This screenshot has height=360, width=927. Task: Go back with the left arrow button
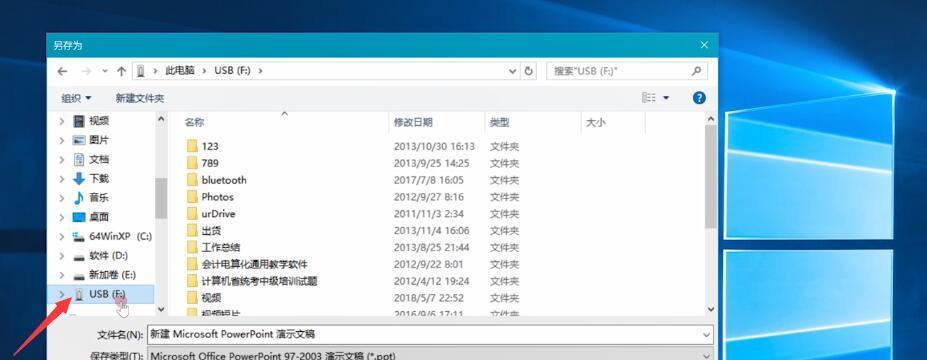coord(62,71)
